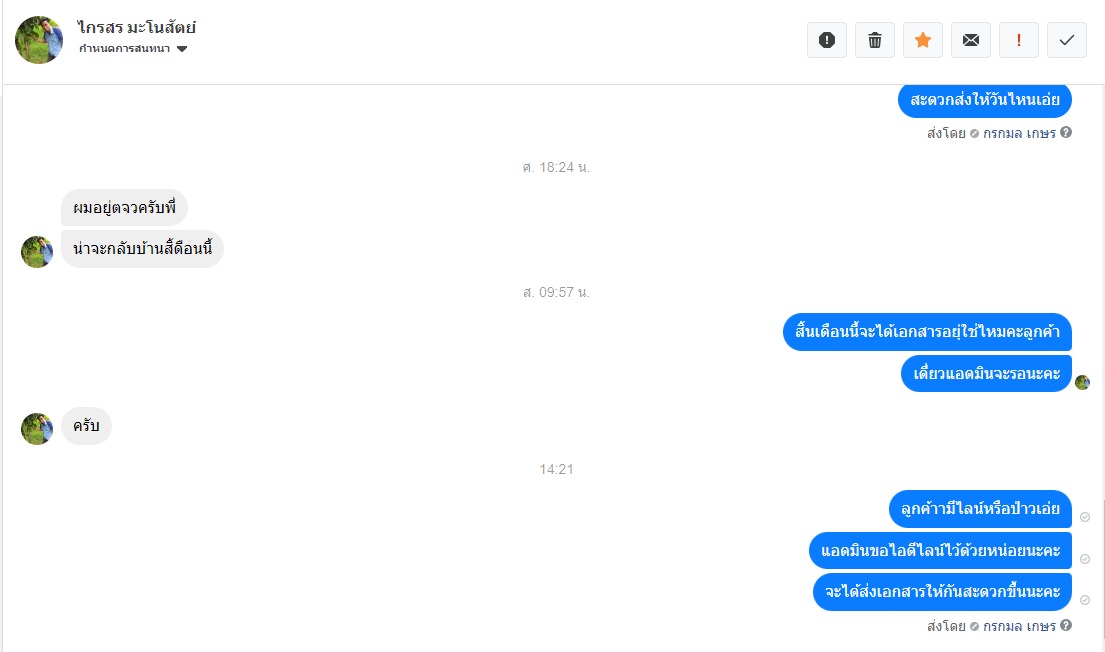This screenshot has width=1105, height=652.
Task: Mark as unread with envelope icon
Action: [970, 40]
